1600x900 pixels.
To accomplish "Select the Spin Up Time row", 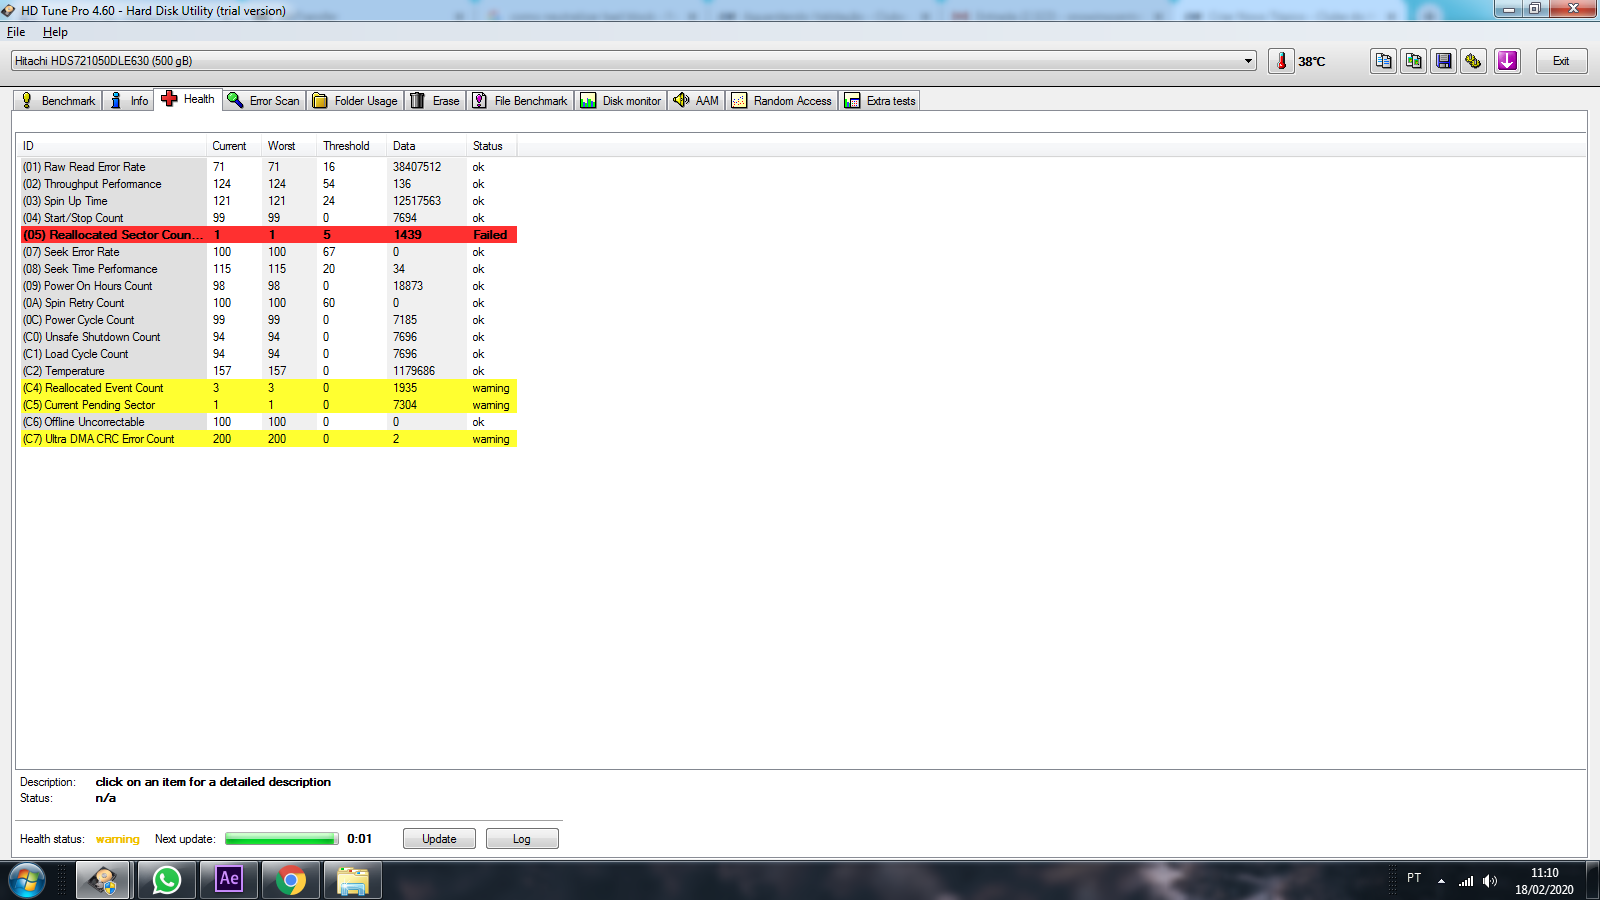I will point(269,201).
